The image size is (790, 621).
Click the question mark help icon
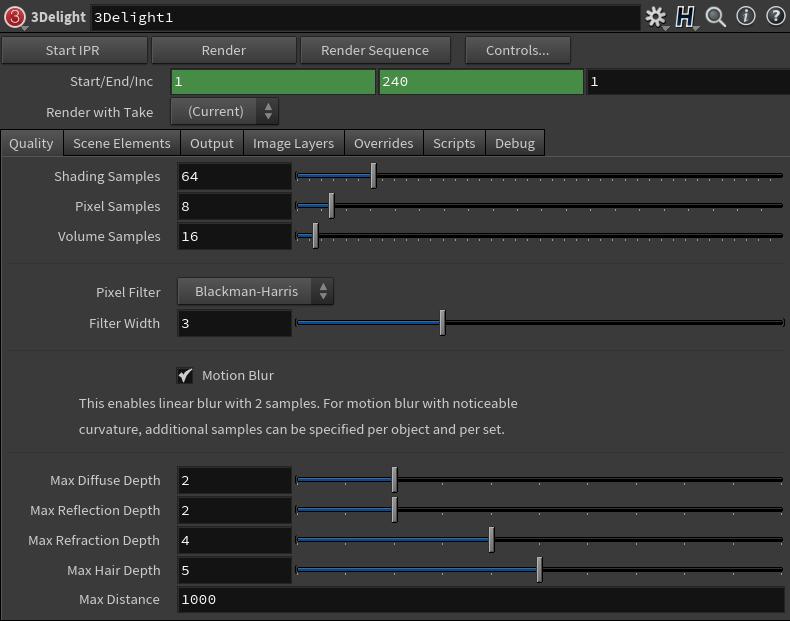pos(775,17)
